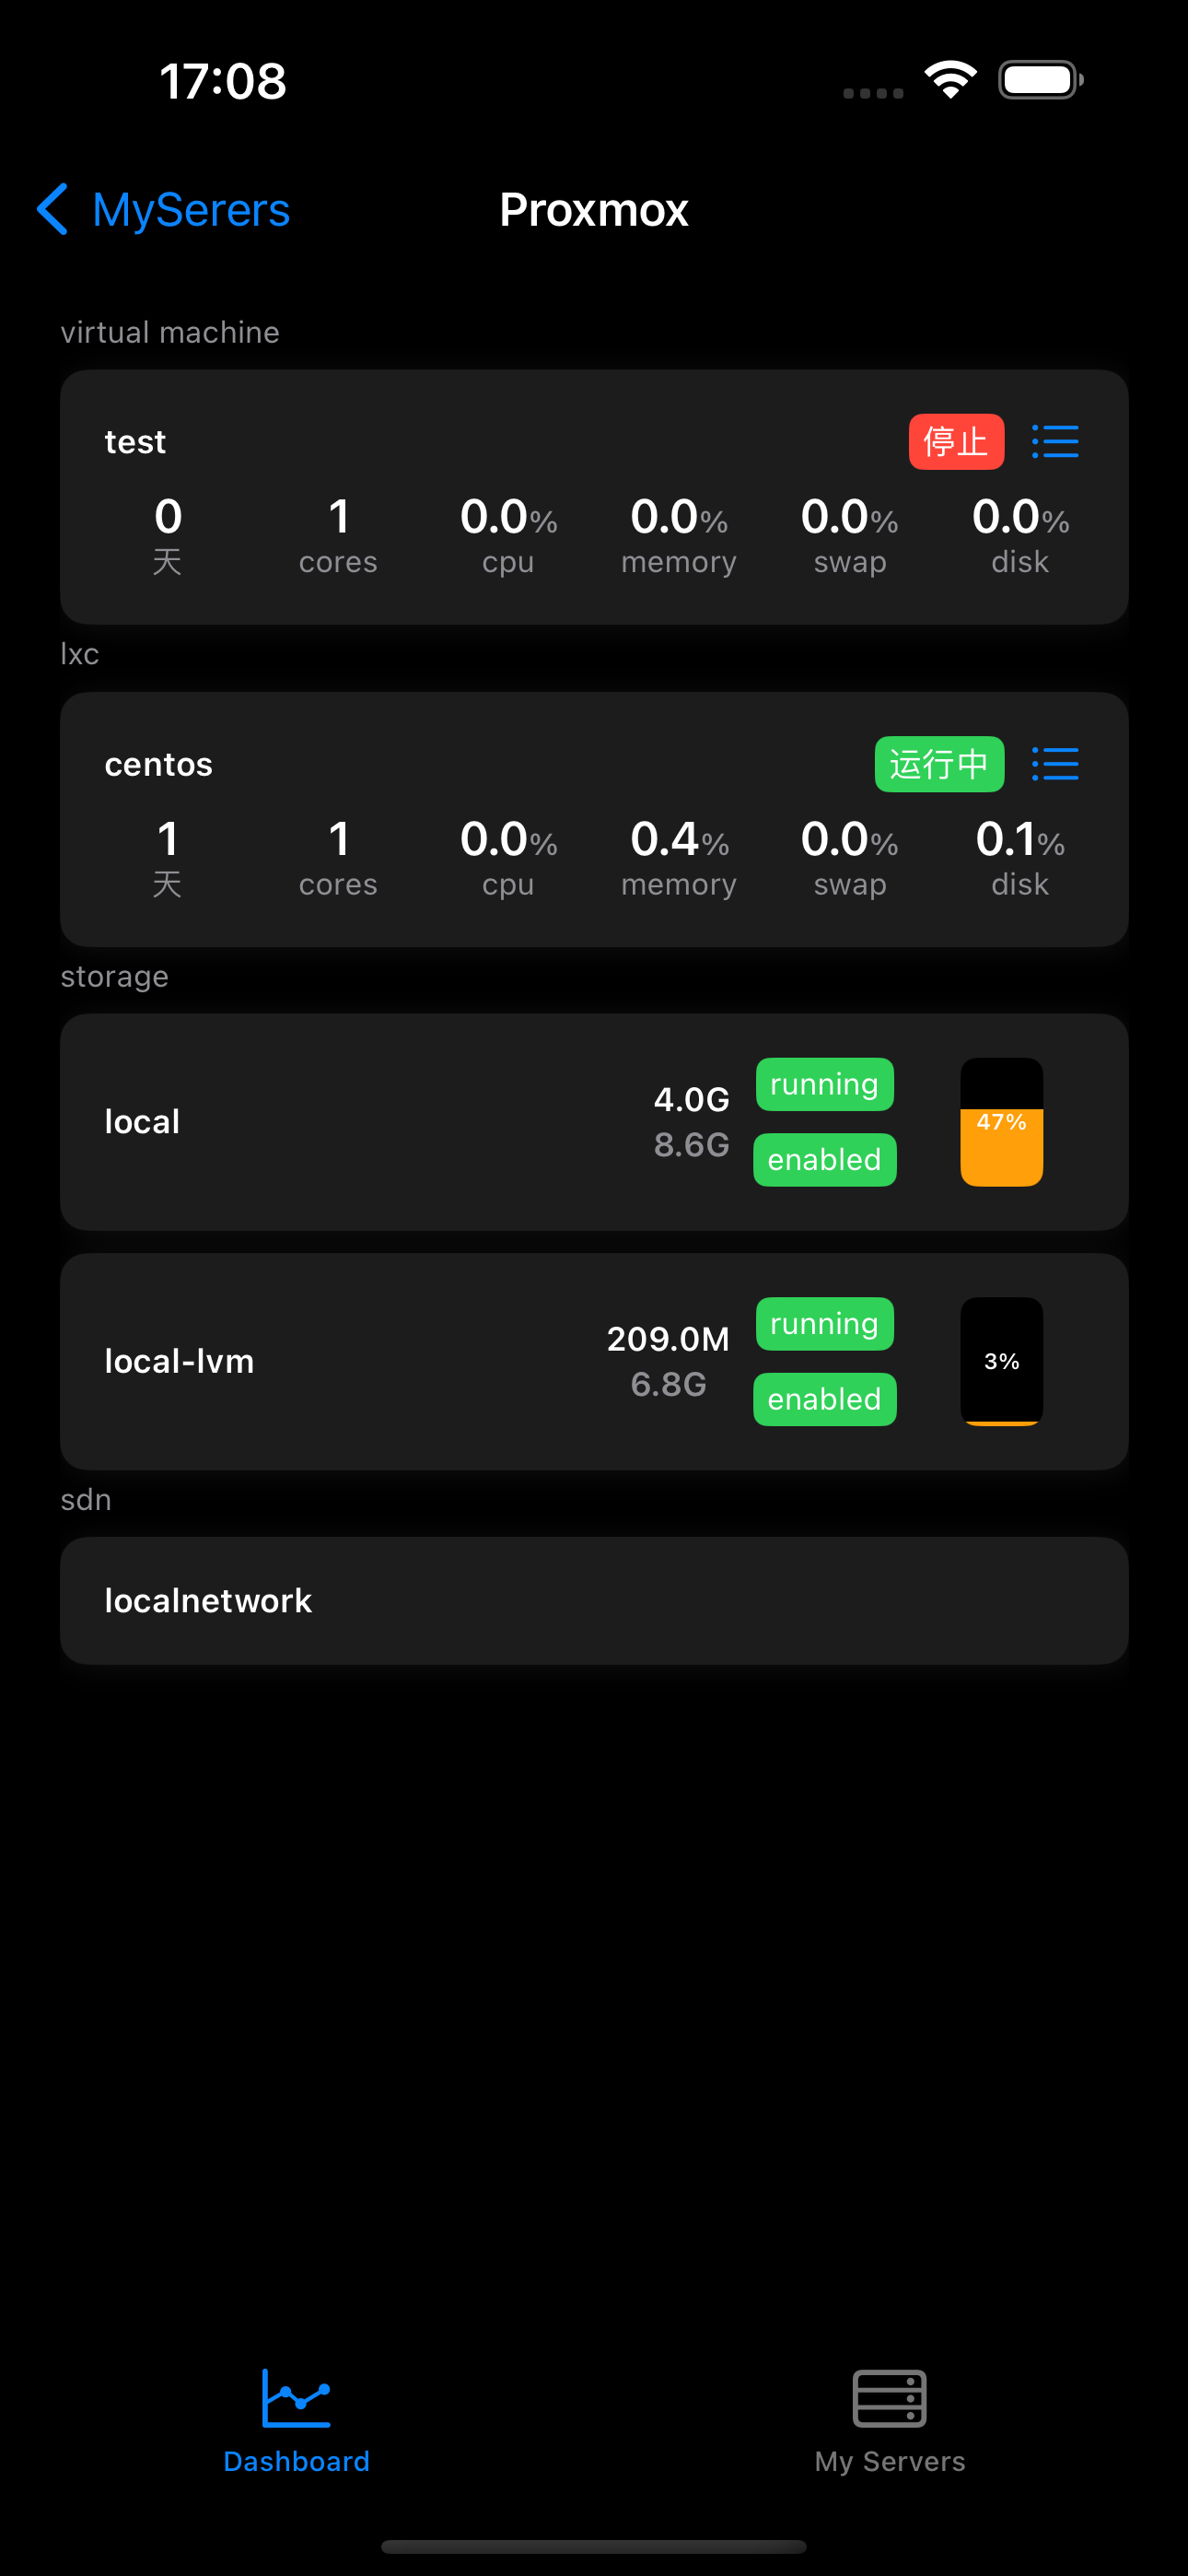Viewport: 1188px width, 2576px height.
Task: Switch to the My Servers tab
Action: coord(890,2420)
